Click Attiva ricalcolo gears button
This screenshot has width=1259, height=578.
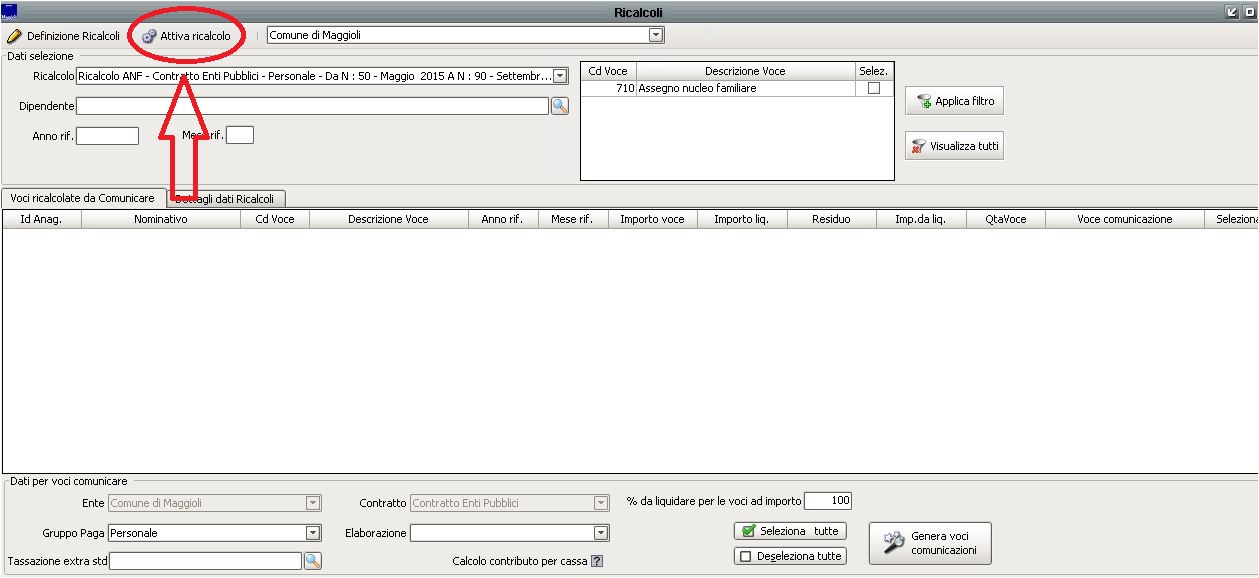pyautogui.click(x=186, y=36)
